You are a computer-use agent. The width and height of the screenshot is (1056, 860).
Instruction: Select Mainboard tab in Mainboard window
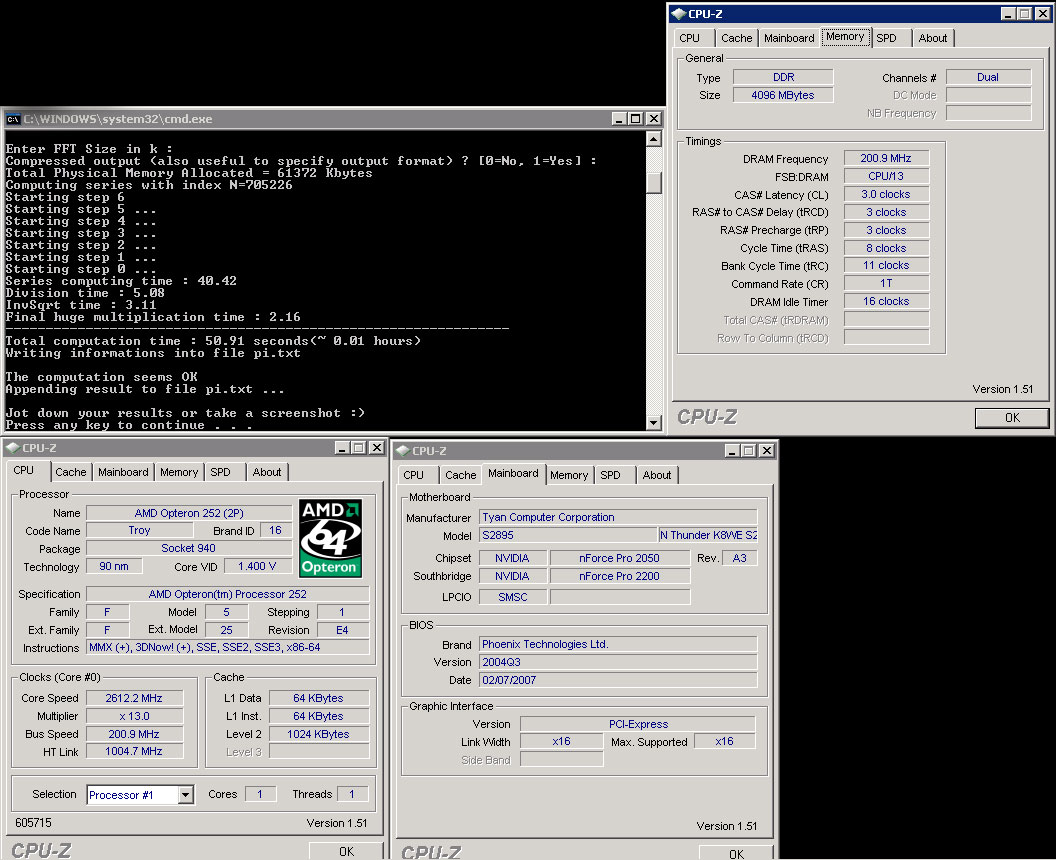coord(513,473)
